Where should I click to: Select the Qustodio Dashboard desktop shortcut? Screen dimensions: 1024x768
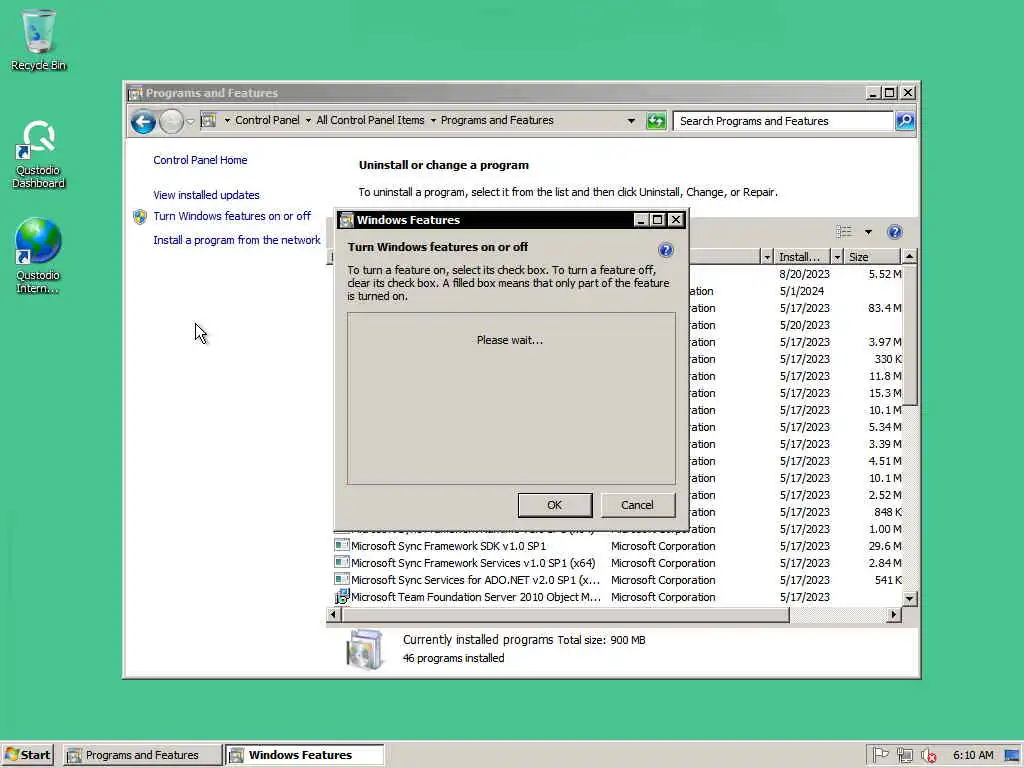click(39, 155)
